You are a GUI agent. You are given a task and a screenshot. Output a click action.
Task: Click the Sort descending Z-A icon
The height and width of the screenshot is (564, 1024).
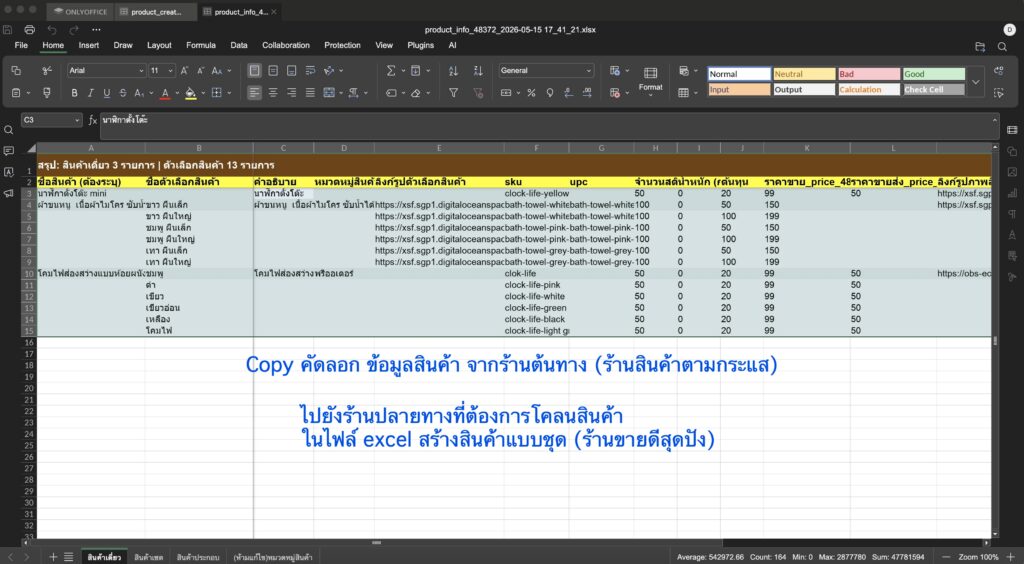(478, 70)
